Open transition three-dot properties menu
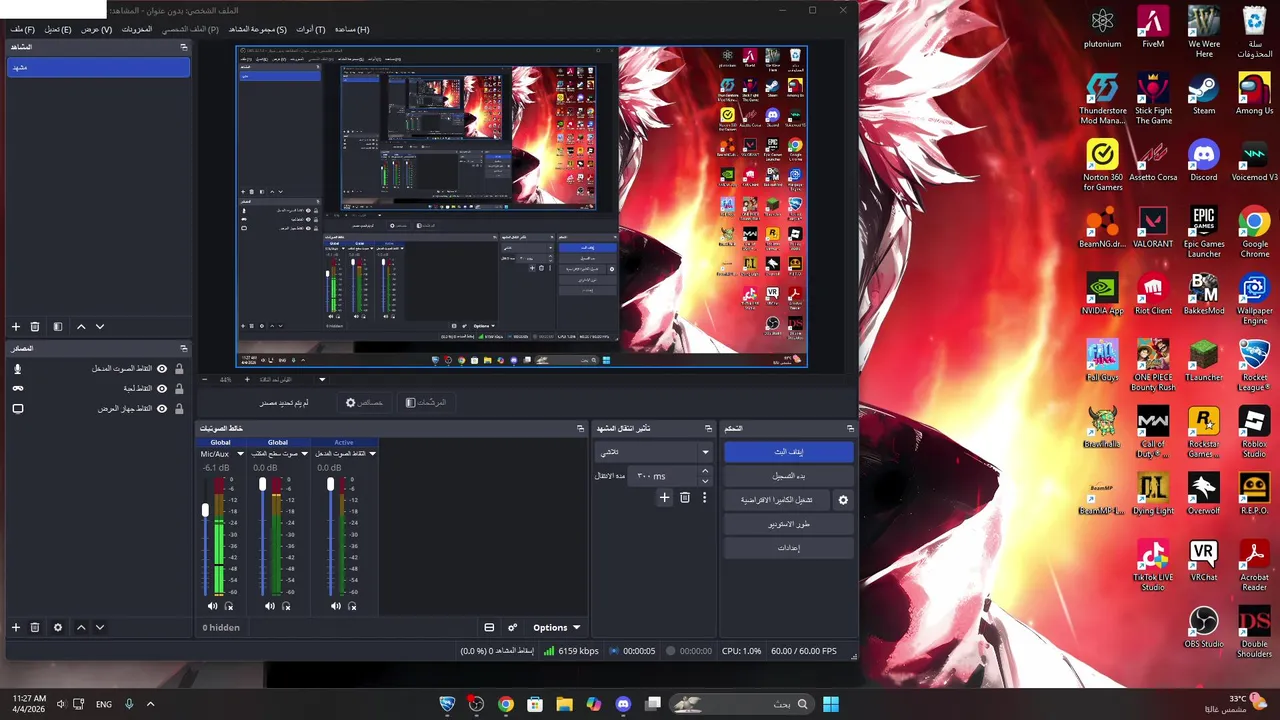 (704, 497)
